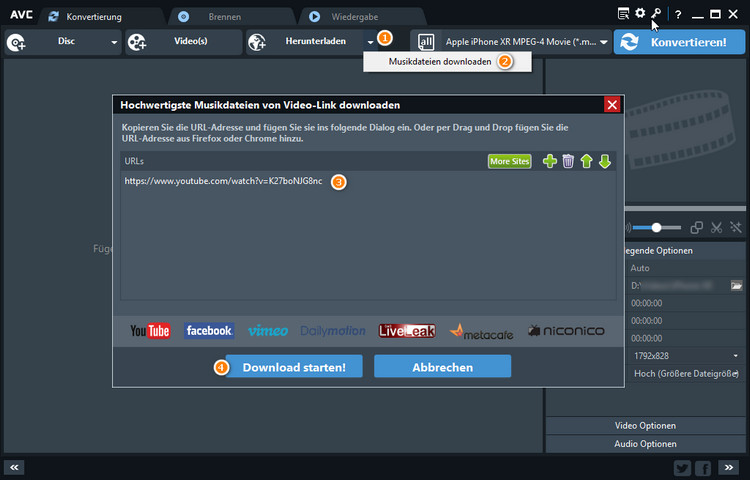
Task: Open help question mark icon
Action: click(678, 14)
